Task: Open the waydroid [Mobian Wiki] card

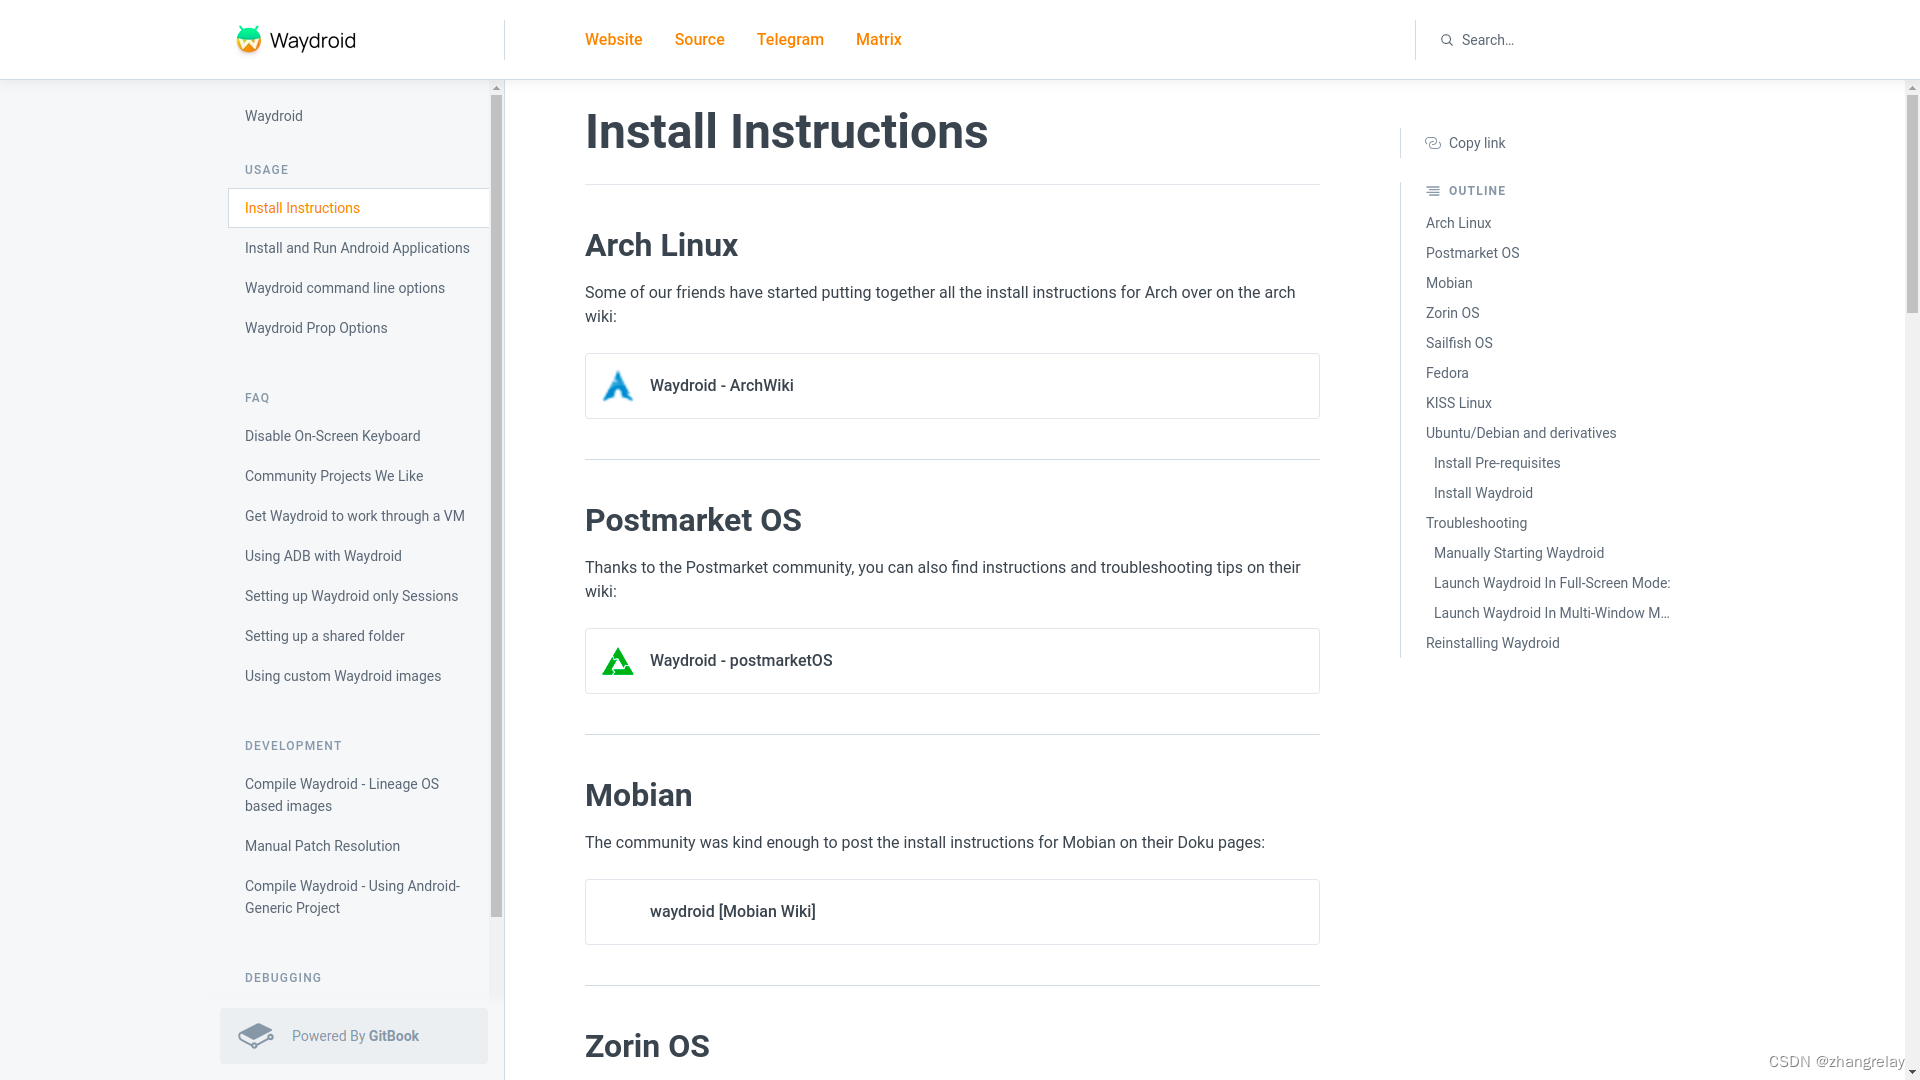Action: [951, 912]
